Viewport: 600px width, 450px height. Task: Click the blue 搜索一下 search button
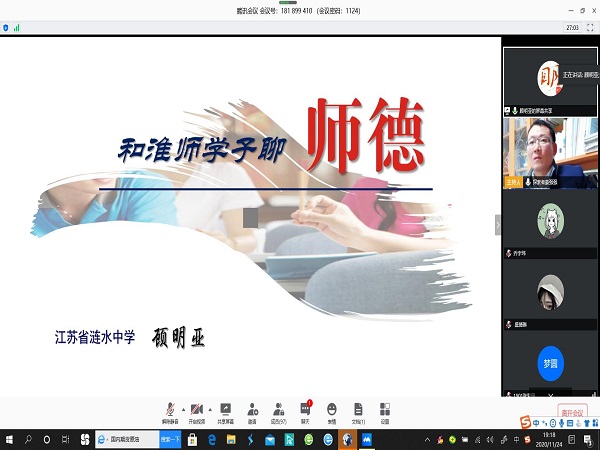(x=170, y=439)
